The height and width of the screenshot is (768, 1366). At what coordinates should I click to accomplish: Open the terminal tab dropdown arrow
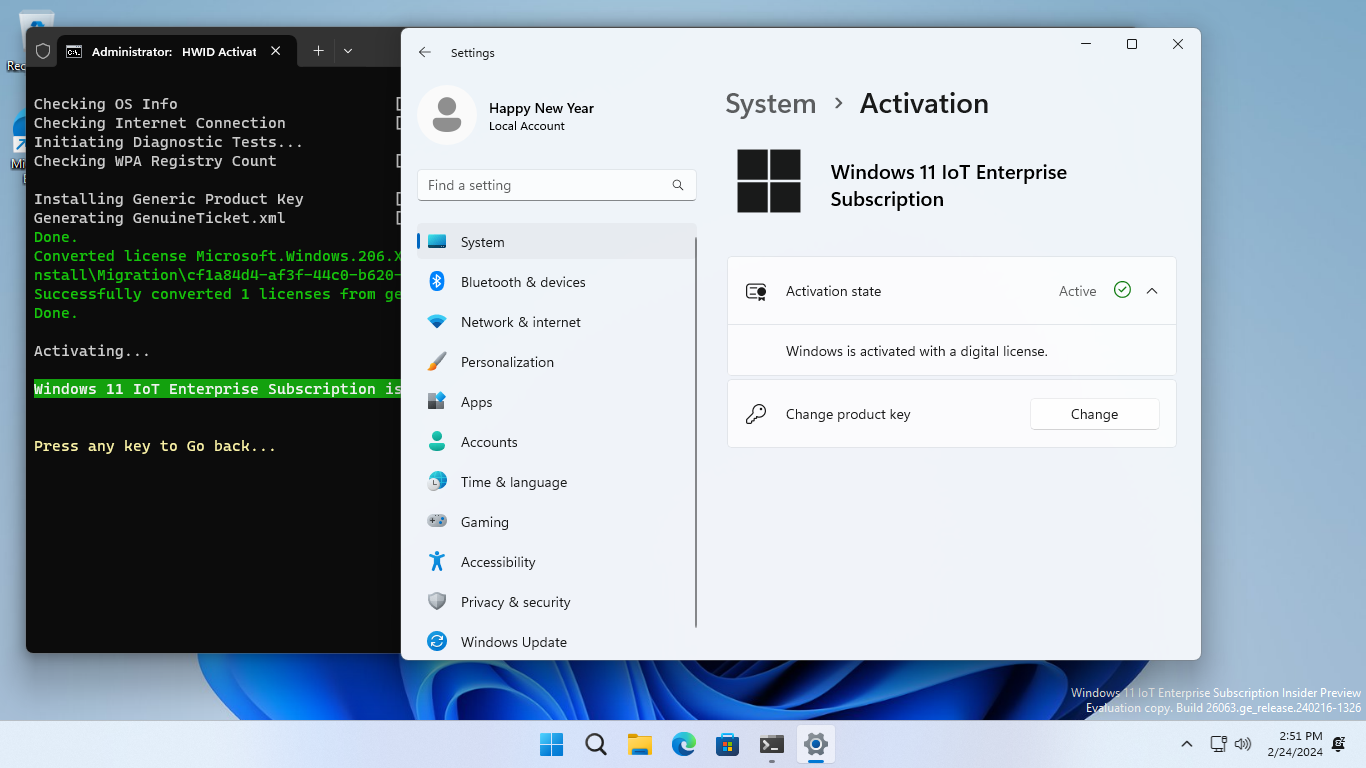(348, 51)
